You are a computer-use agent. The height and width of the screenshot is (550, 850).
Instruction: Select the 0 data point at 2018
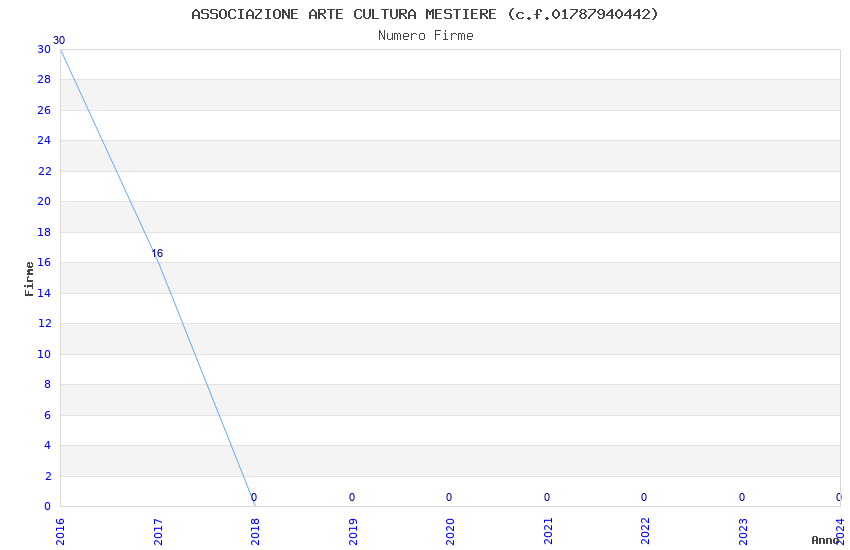(x=254, y=497)
